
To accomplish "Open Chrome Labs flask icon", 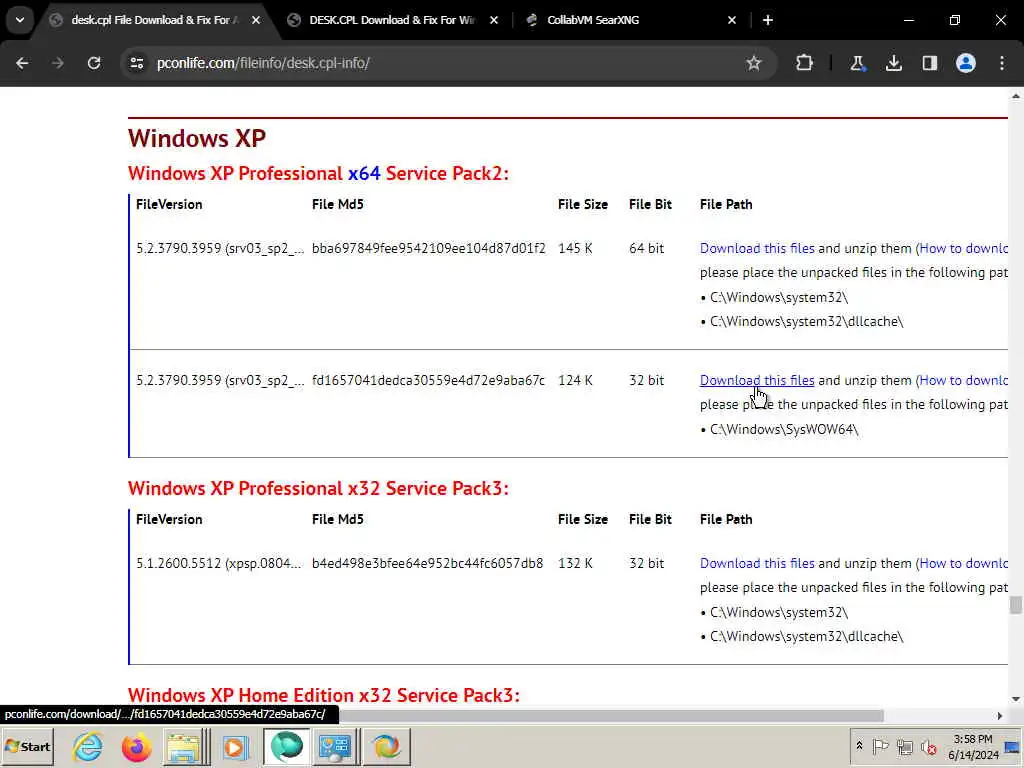I will [x=857, y=63].
